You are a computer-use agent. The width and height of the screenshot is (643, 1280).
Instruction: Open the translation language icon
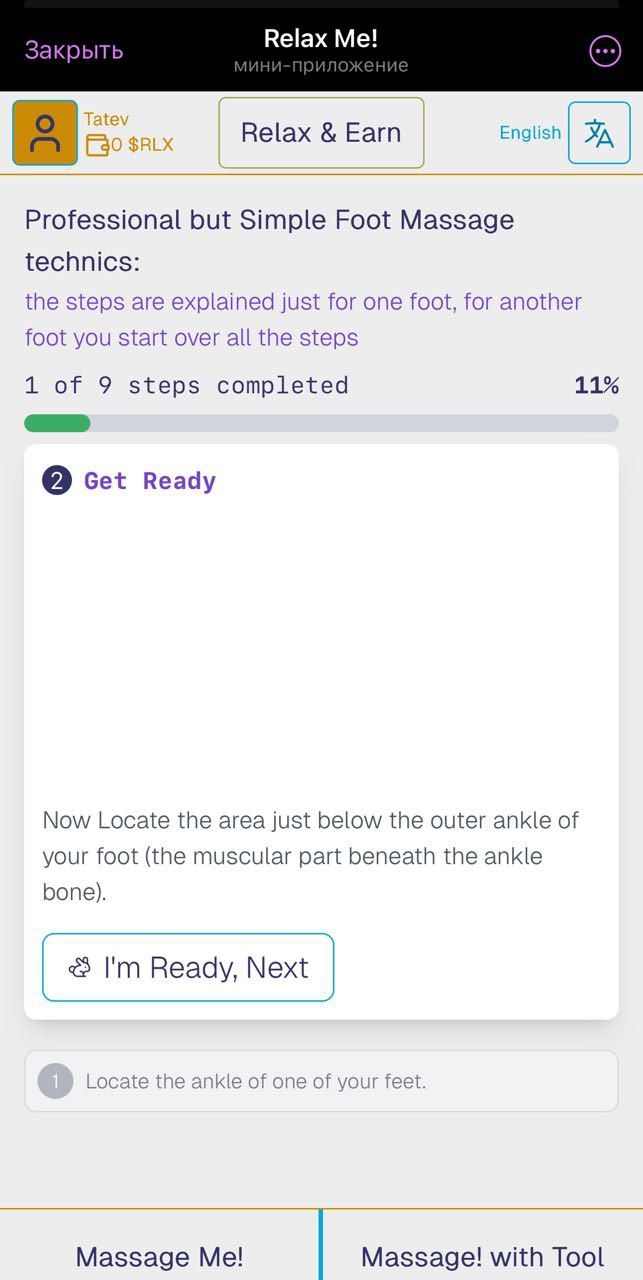click(601, 132)
